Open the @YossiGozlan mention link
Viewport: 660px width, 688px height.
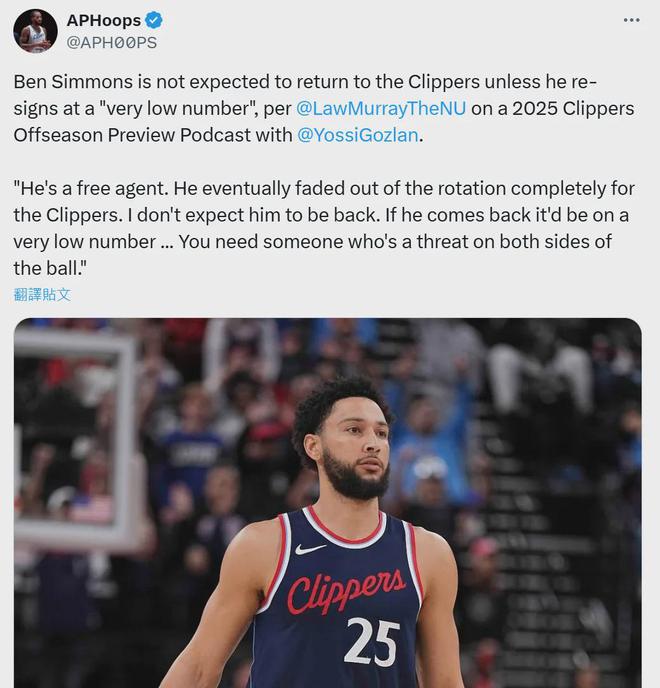click(x=358, y=135)
